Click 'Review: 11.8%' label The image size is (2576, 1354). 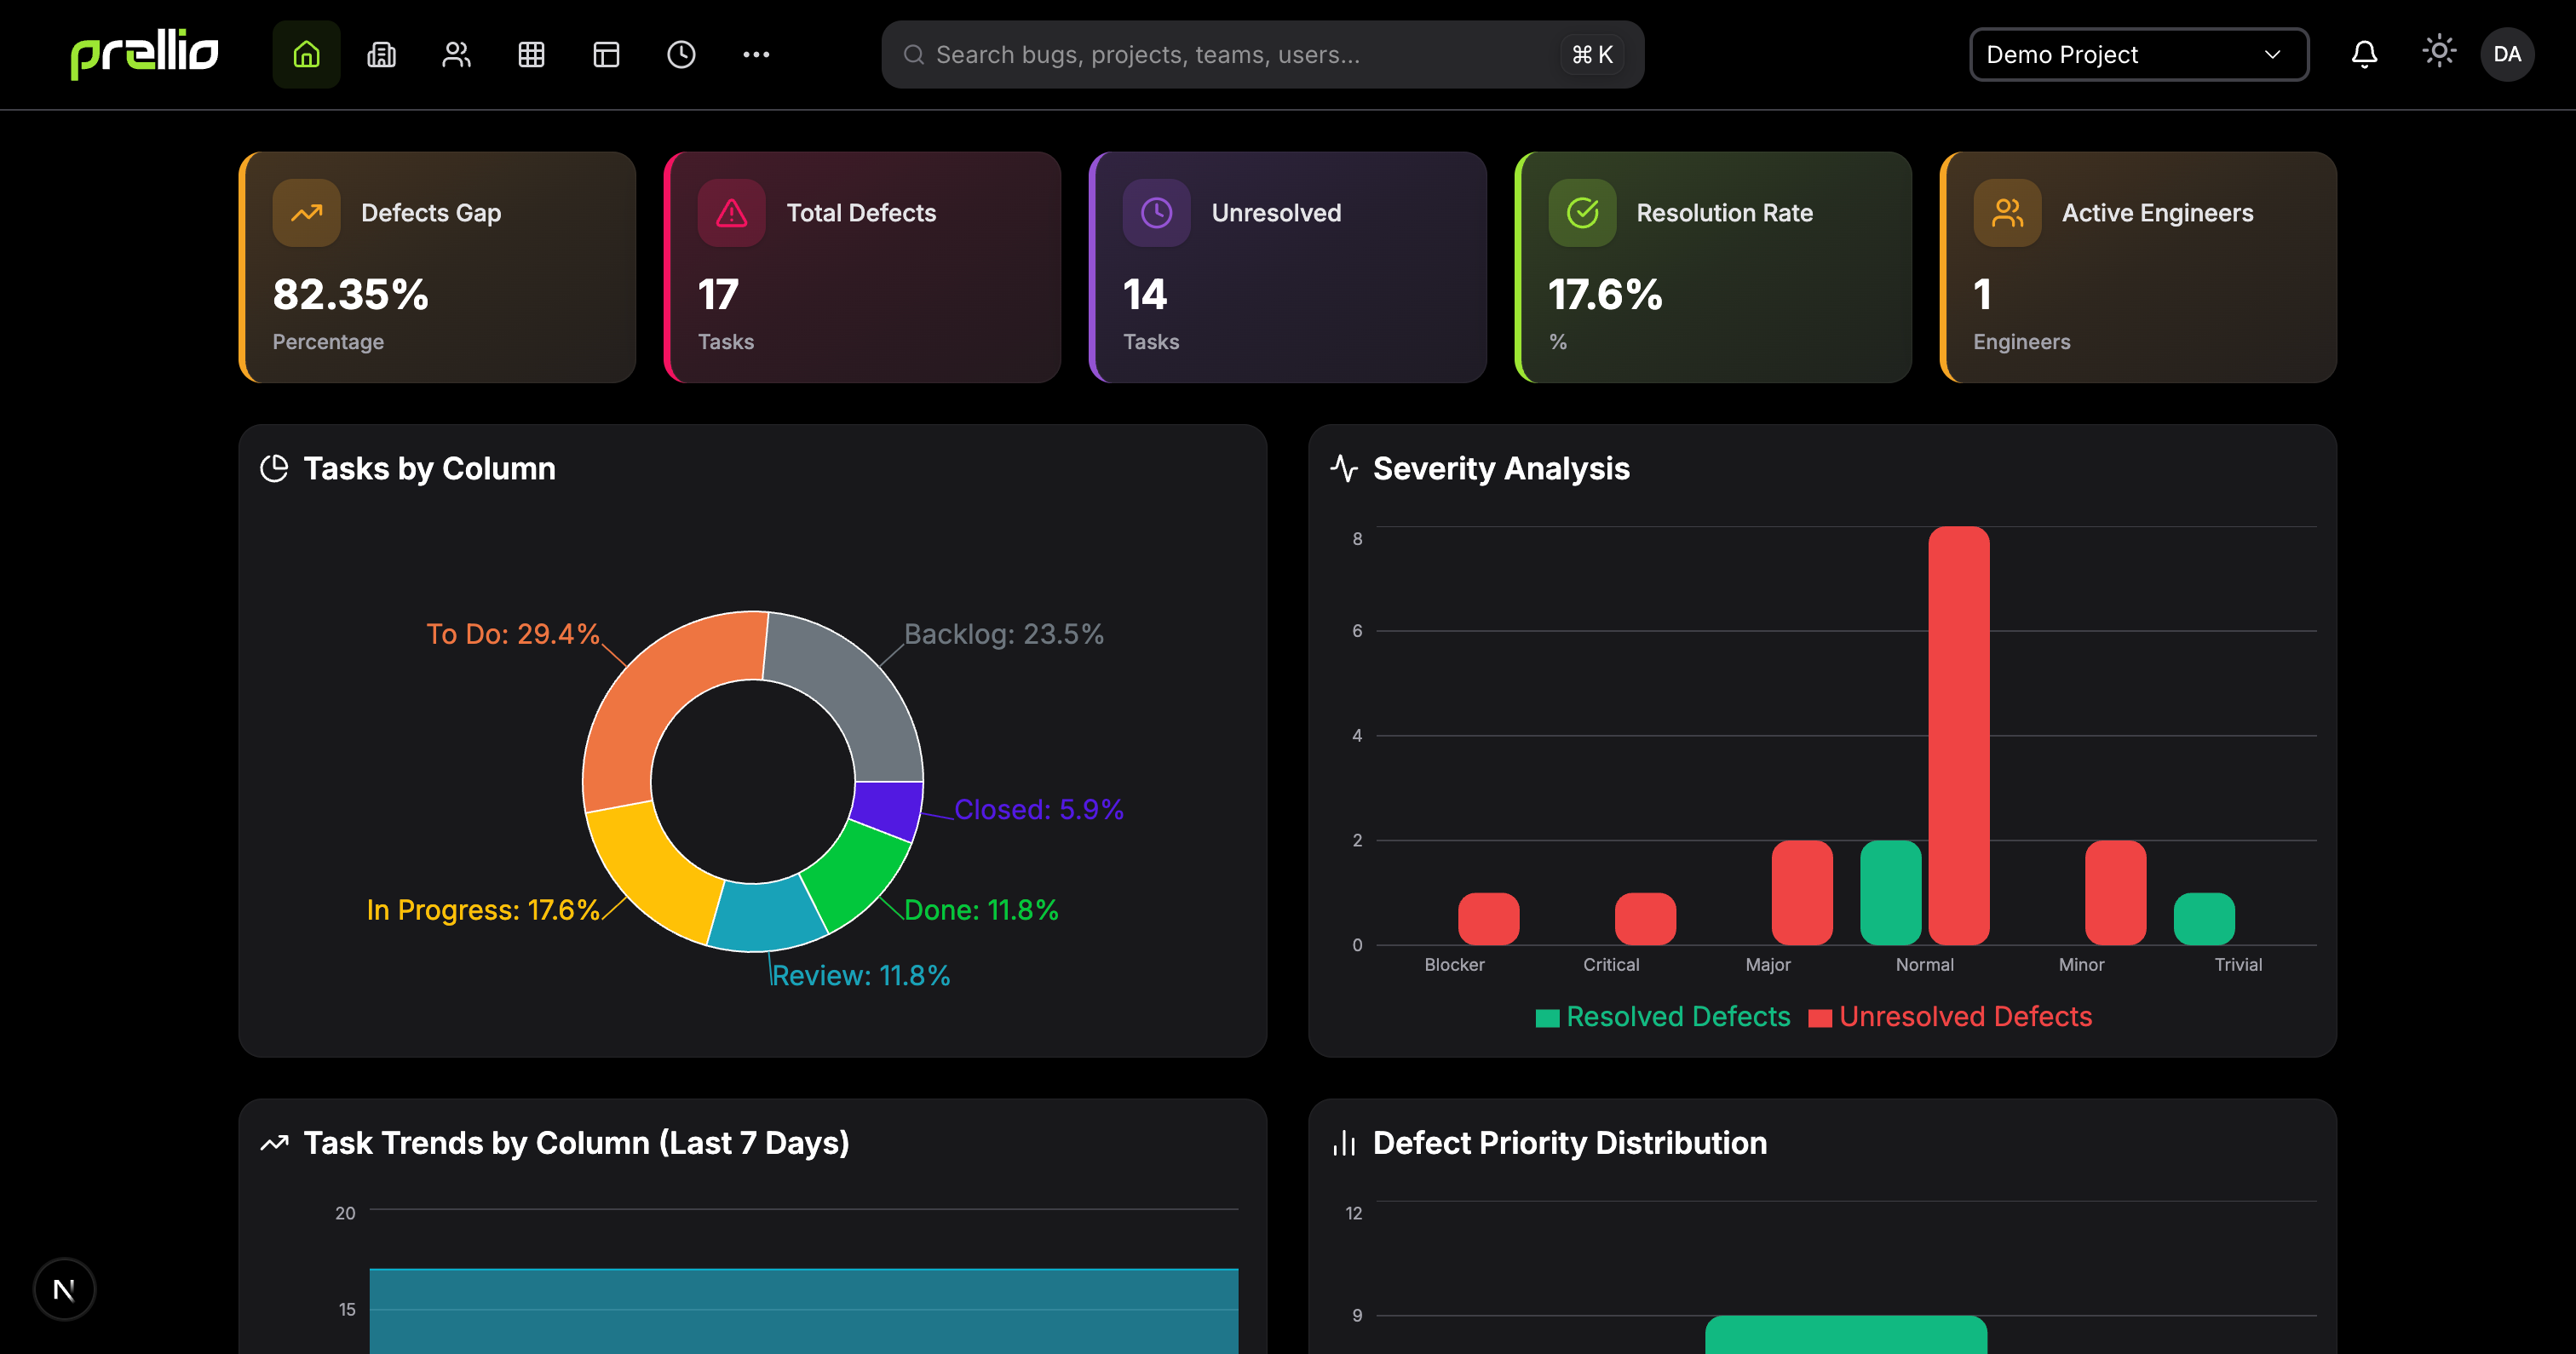click(x=861, y=975)
